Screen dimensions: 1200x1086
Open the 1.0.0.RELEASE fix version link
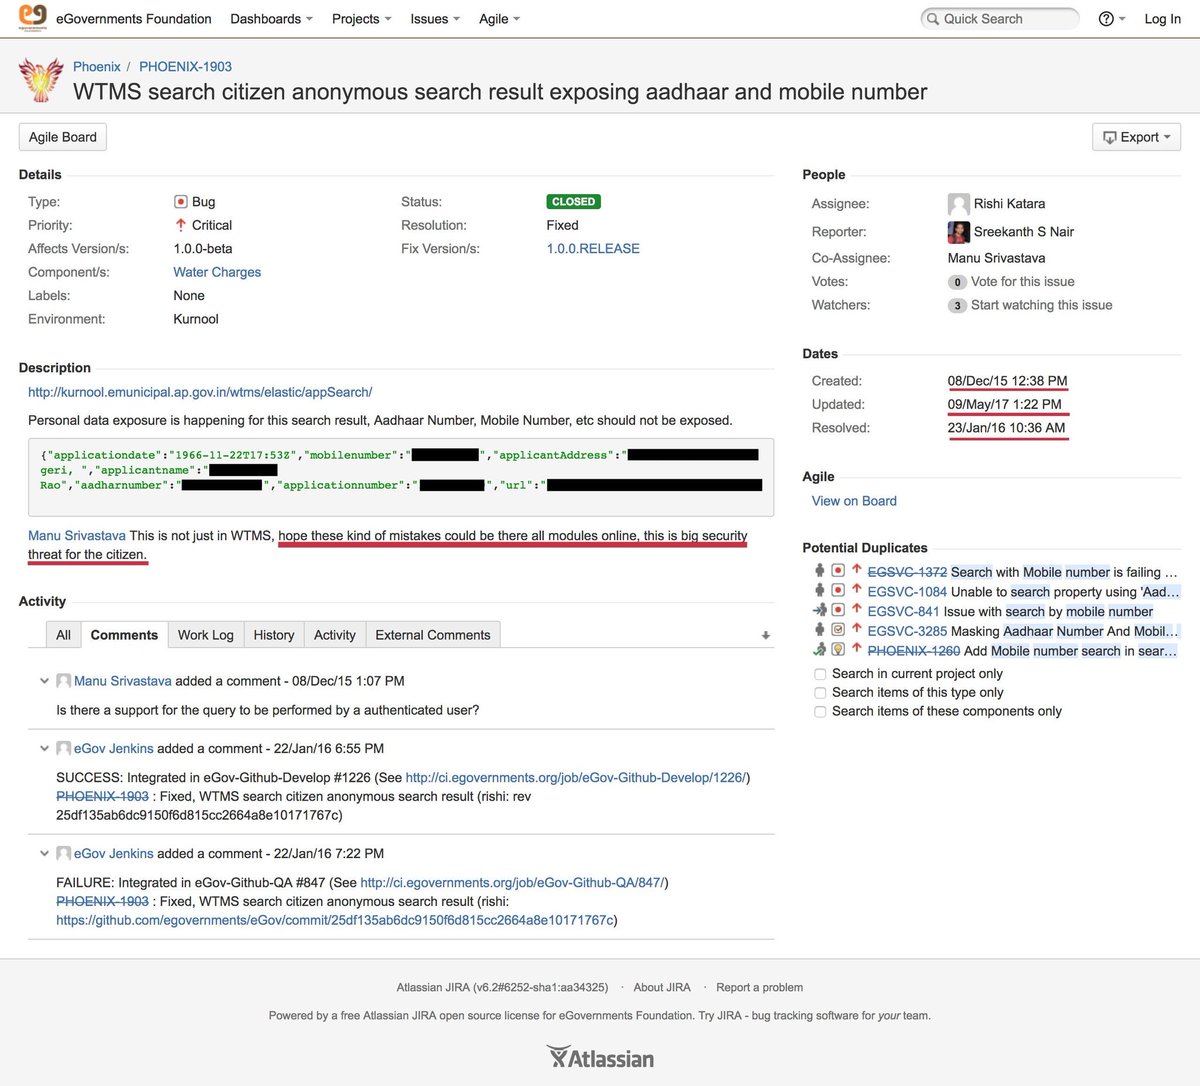[593, 249]
